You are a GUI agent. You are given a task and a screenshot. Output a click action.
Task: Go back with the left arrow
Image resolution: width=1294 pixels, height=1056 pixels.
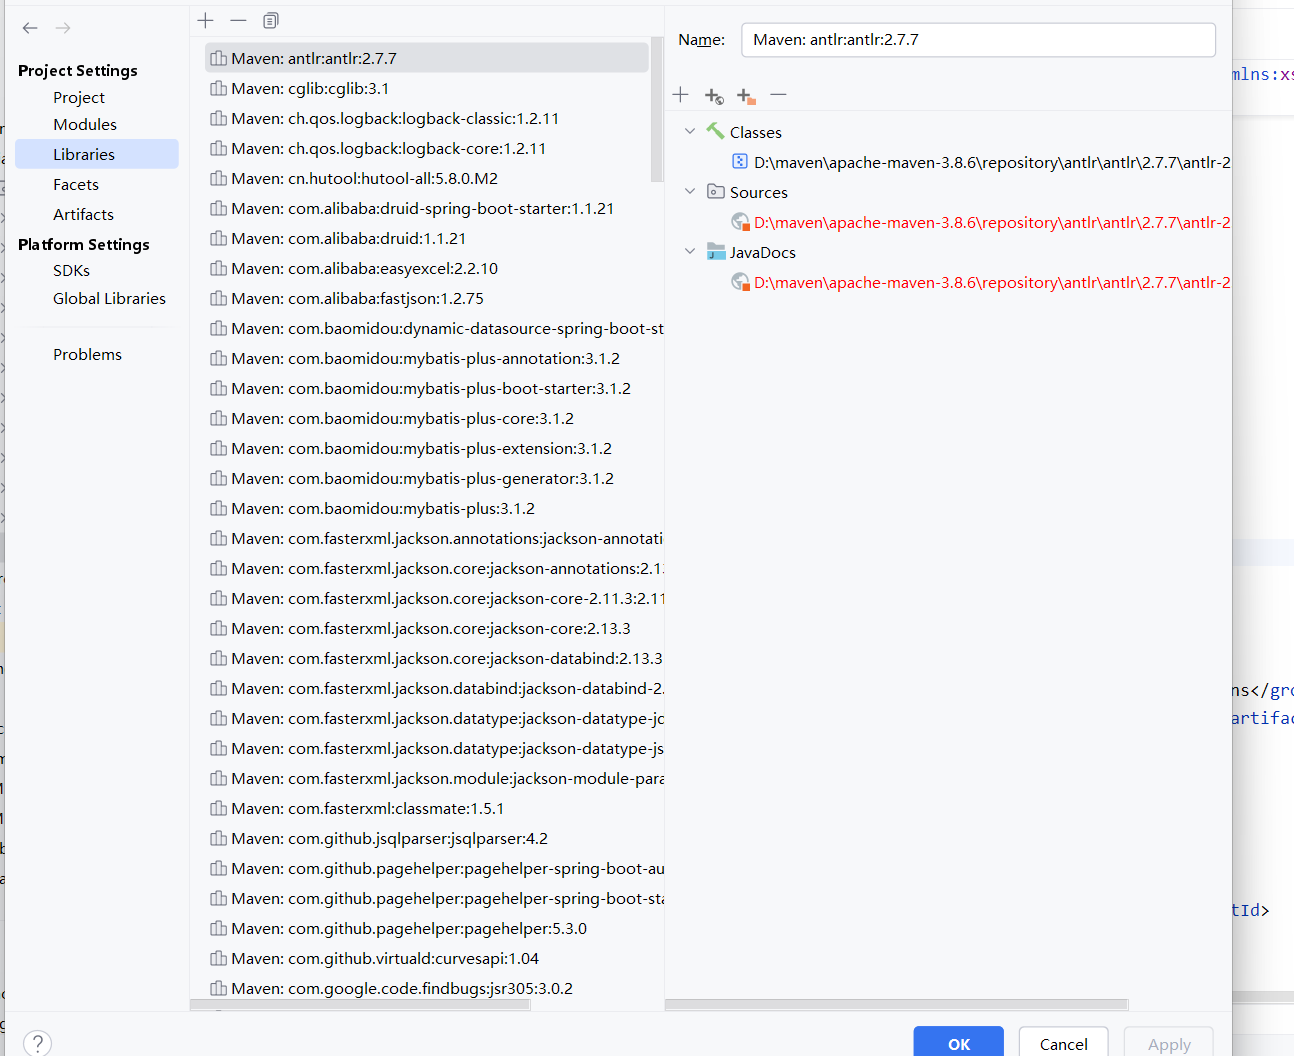(30, 28)
